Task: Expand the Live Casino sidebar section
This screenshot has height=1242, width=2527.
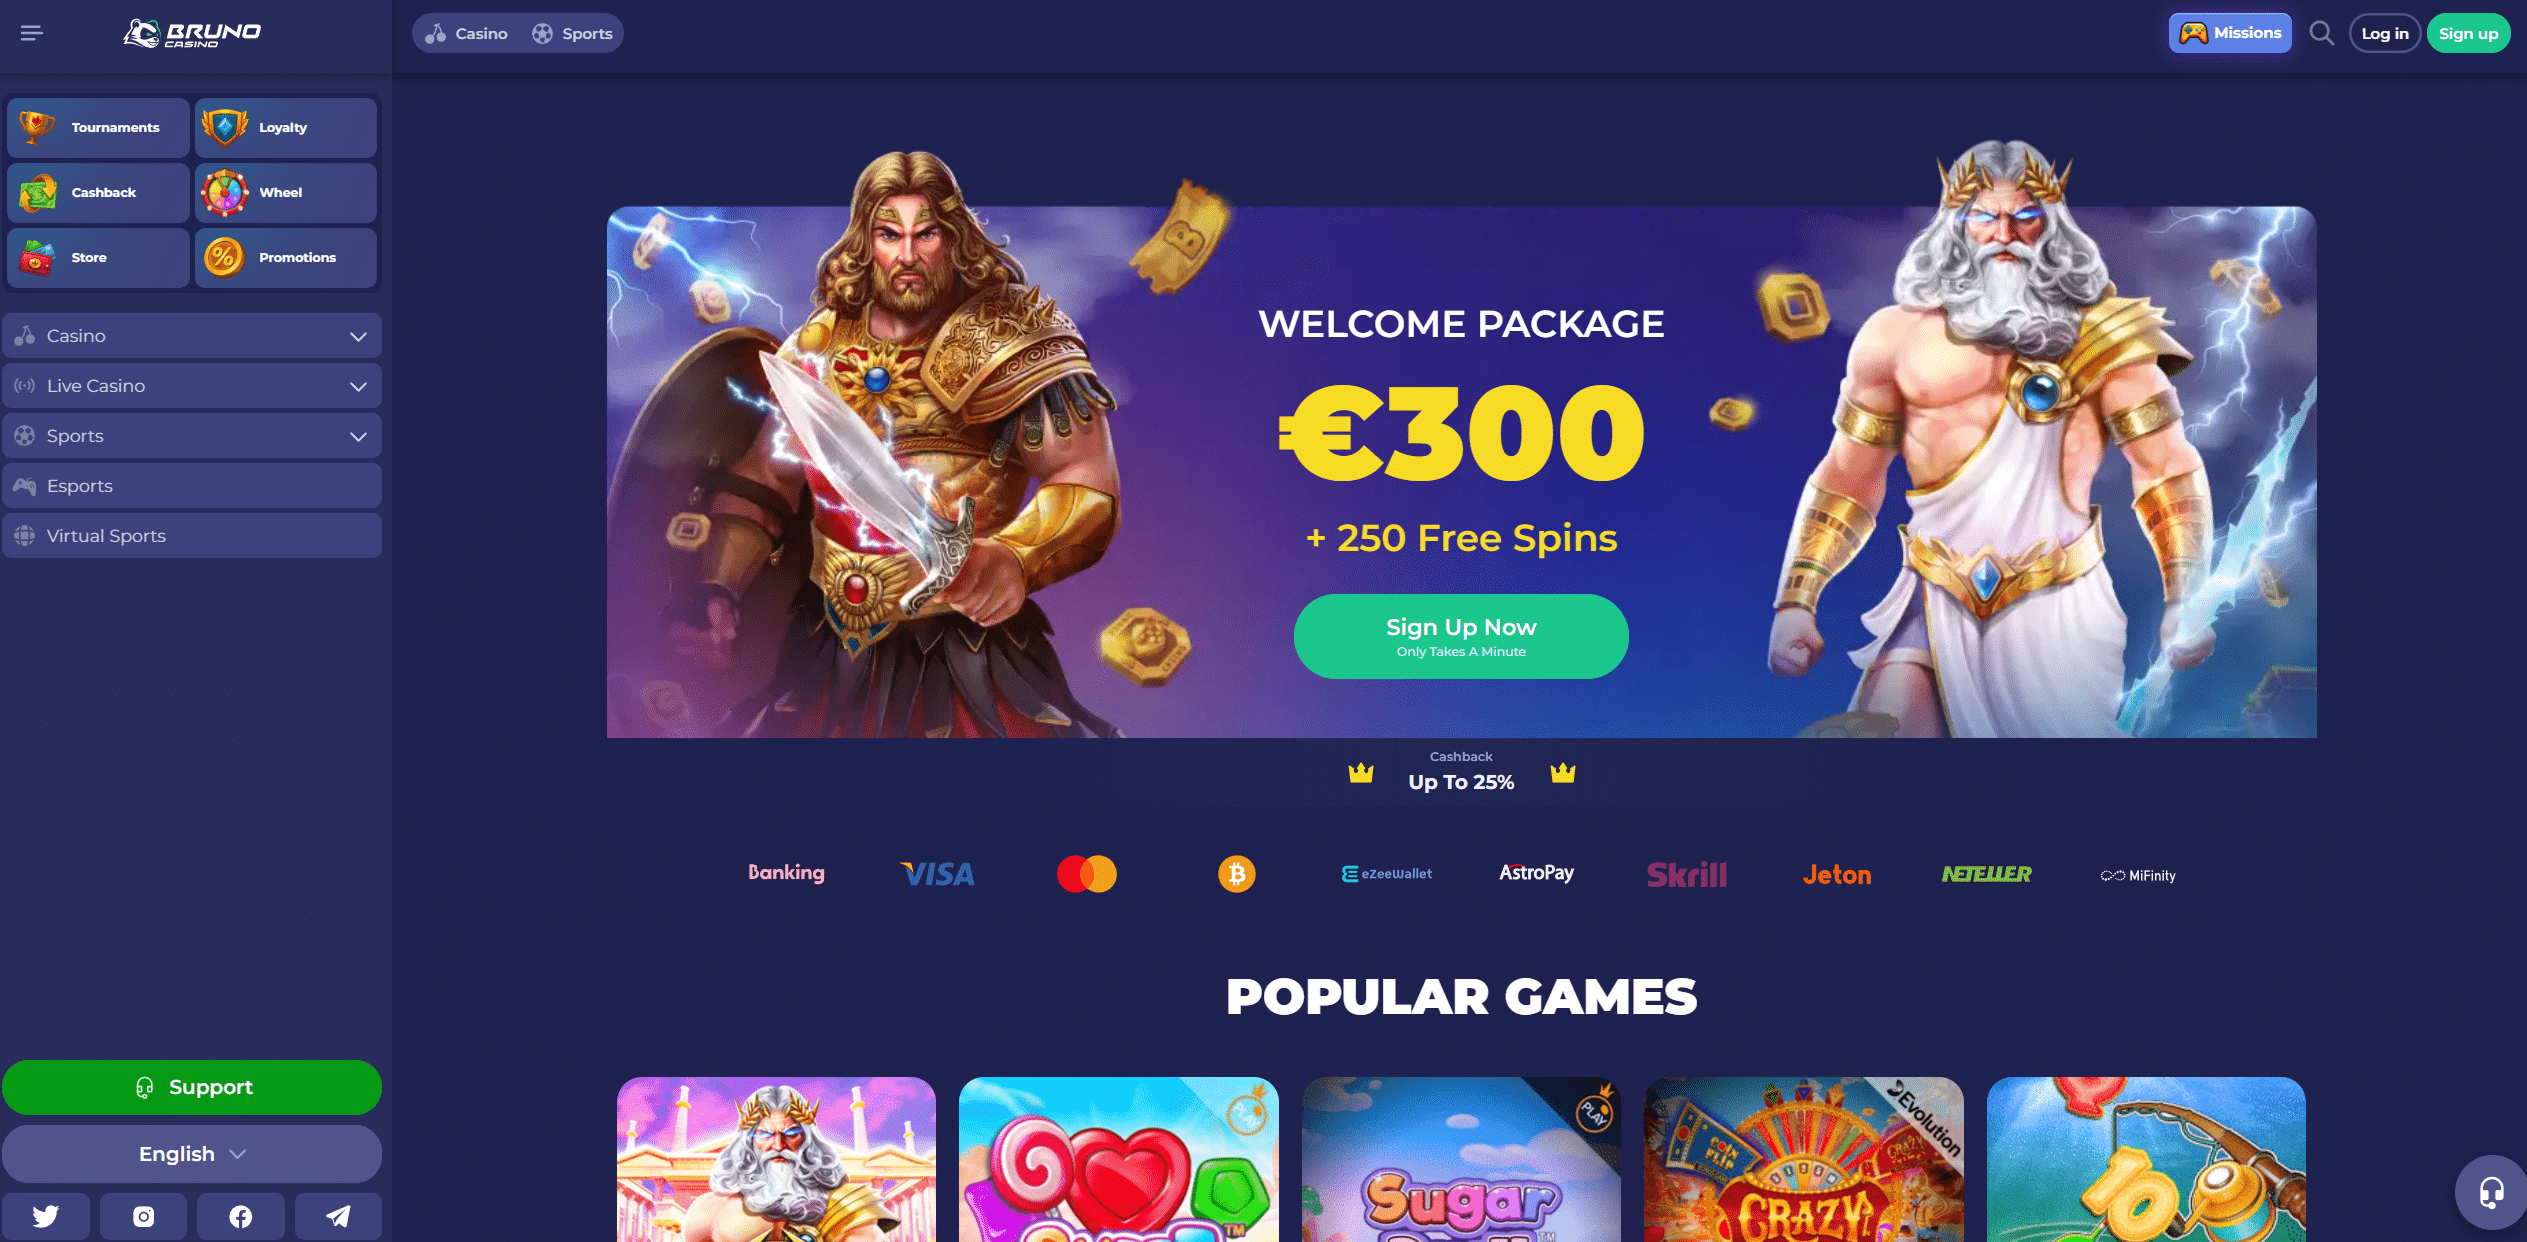Action: click(x=192, y=386)
